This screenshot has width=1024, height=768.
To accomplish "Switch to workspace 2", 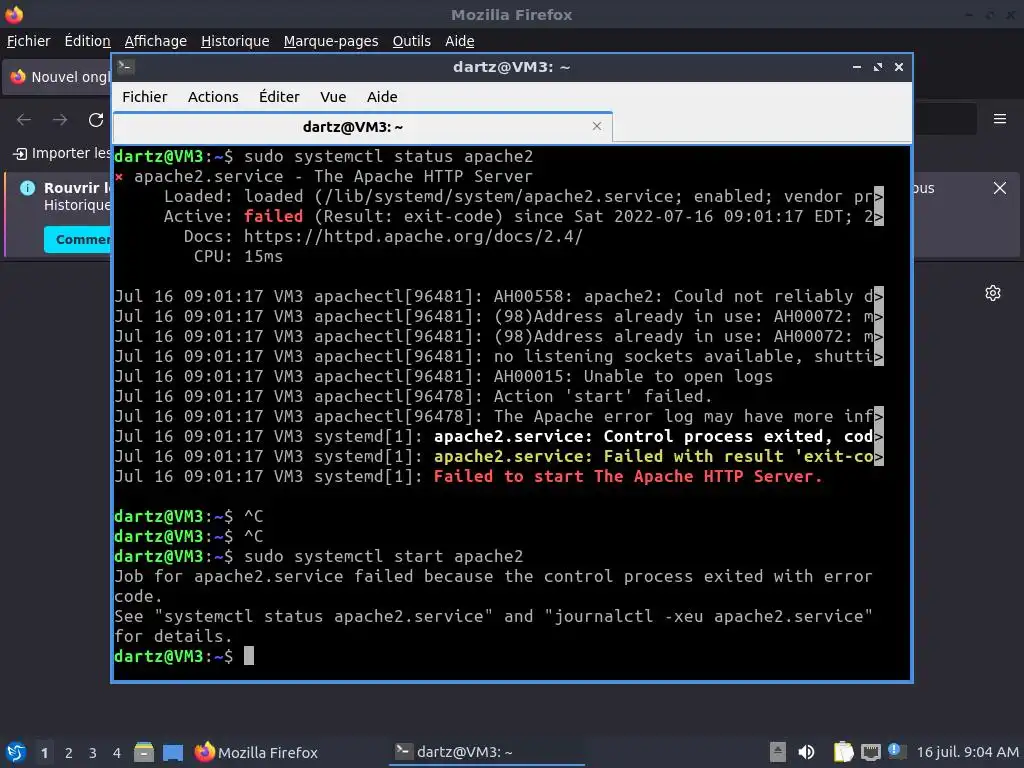I will (x=69, y=753).
